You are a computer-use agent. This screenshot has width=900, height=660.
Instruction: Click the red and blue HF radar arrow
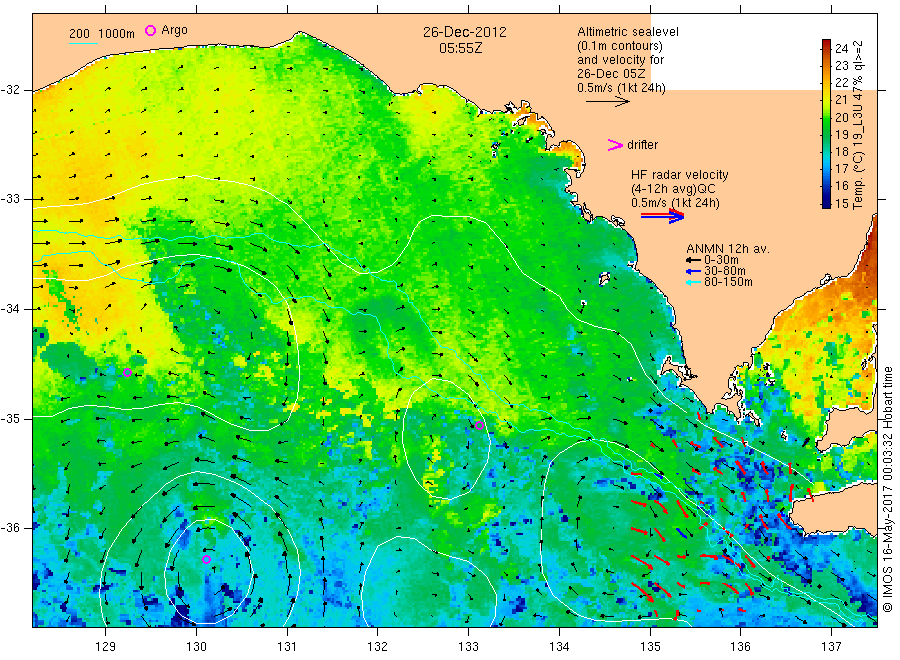point(663,216)
